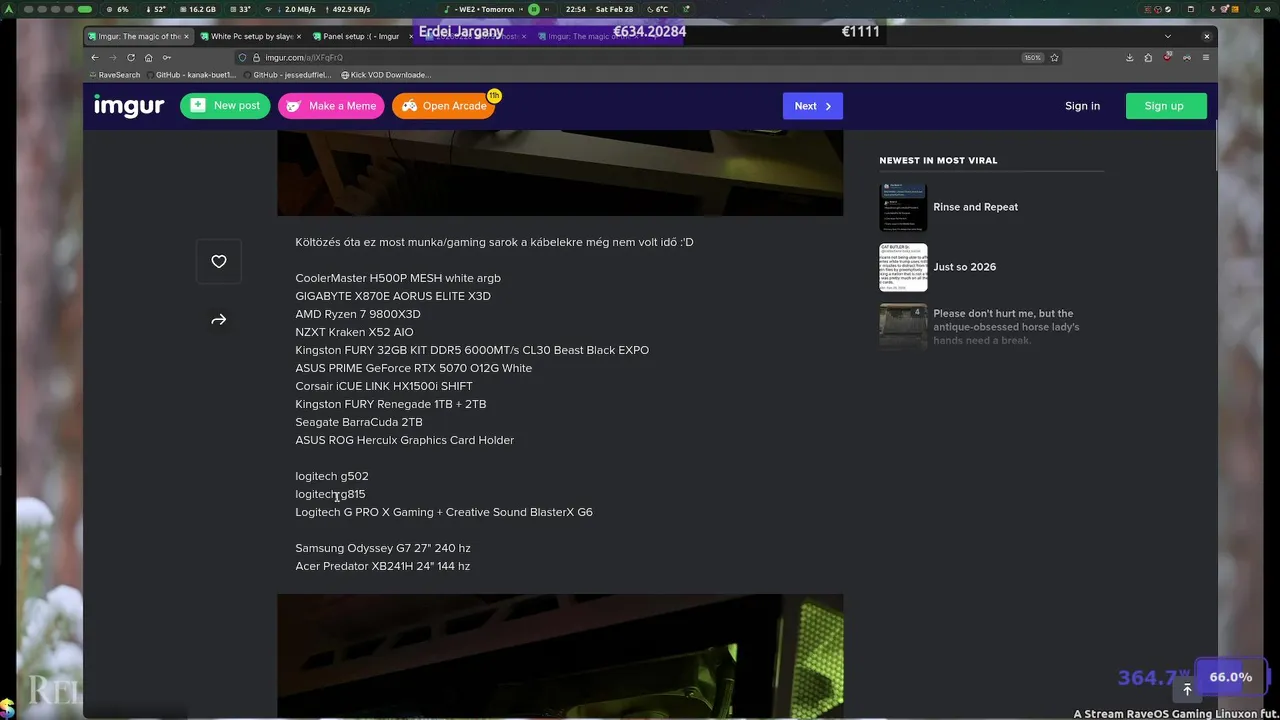Click 'Samsung Odyssey G7 27" 240 hz' text
1280x720 pixels.
pyautogui.click(x=383, y=548)
